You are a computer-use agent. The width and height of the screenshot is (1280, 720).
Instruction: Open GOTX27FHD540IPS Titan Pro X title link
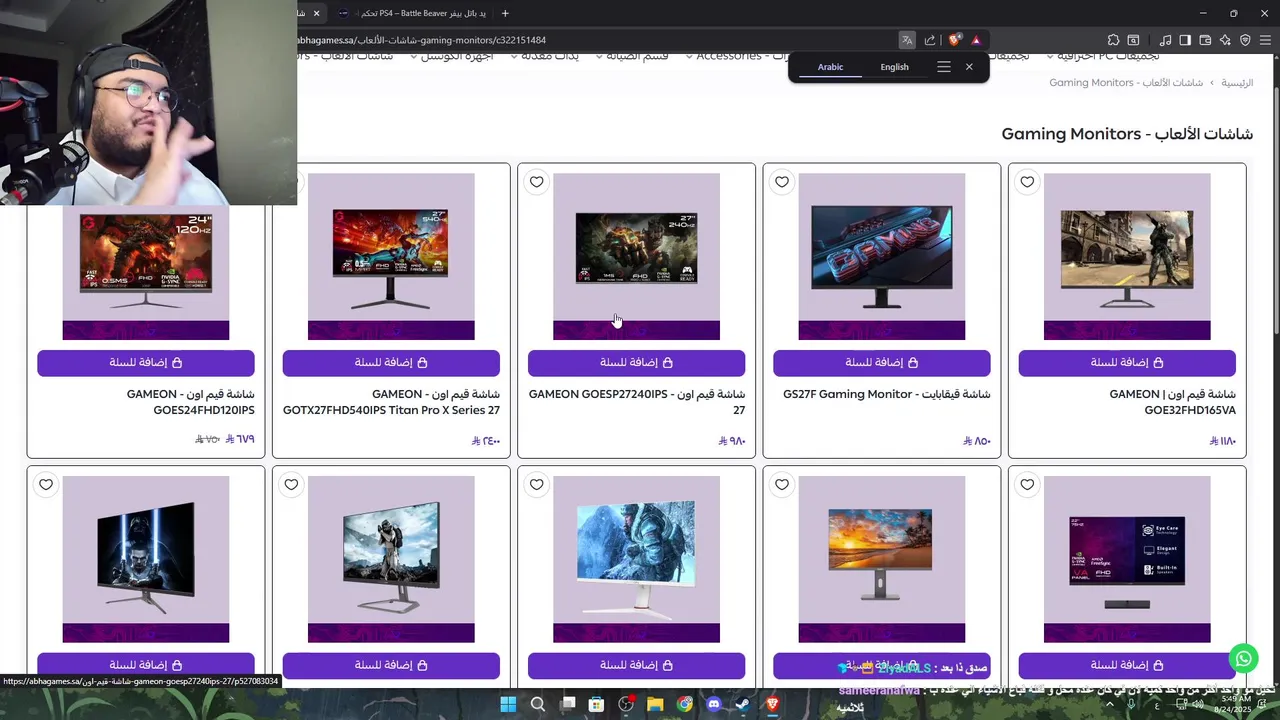[391, 402]
